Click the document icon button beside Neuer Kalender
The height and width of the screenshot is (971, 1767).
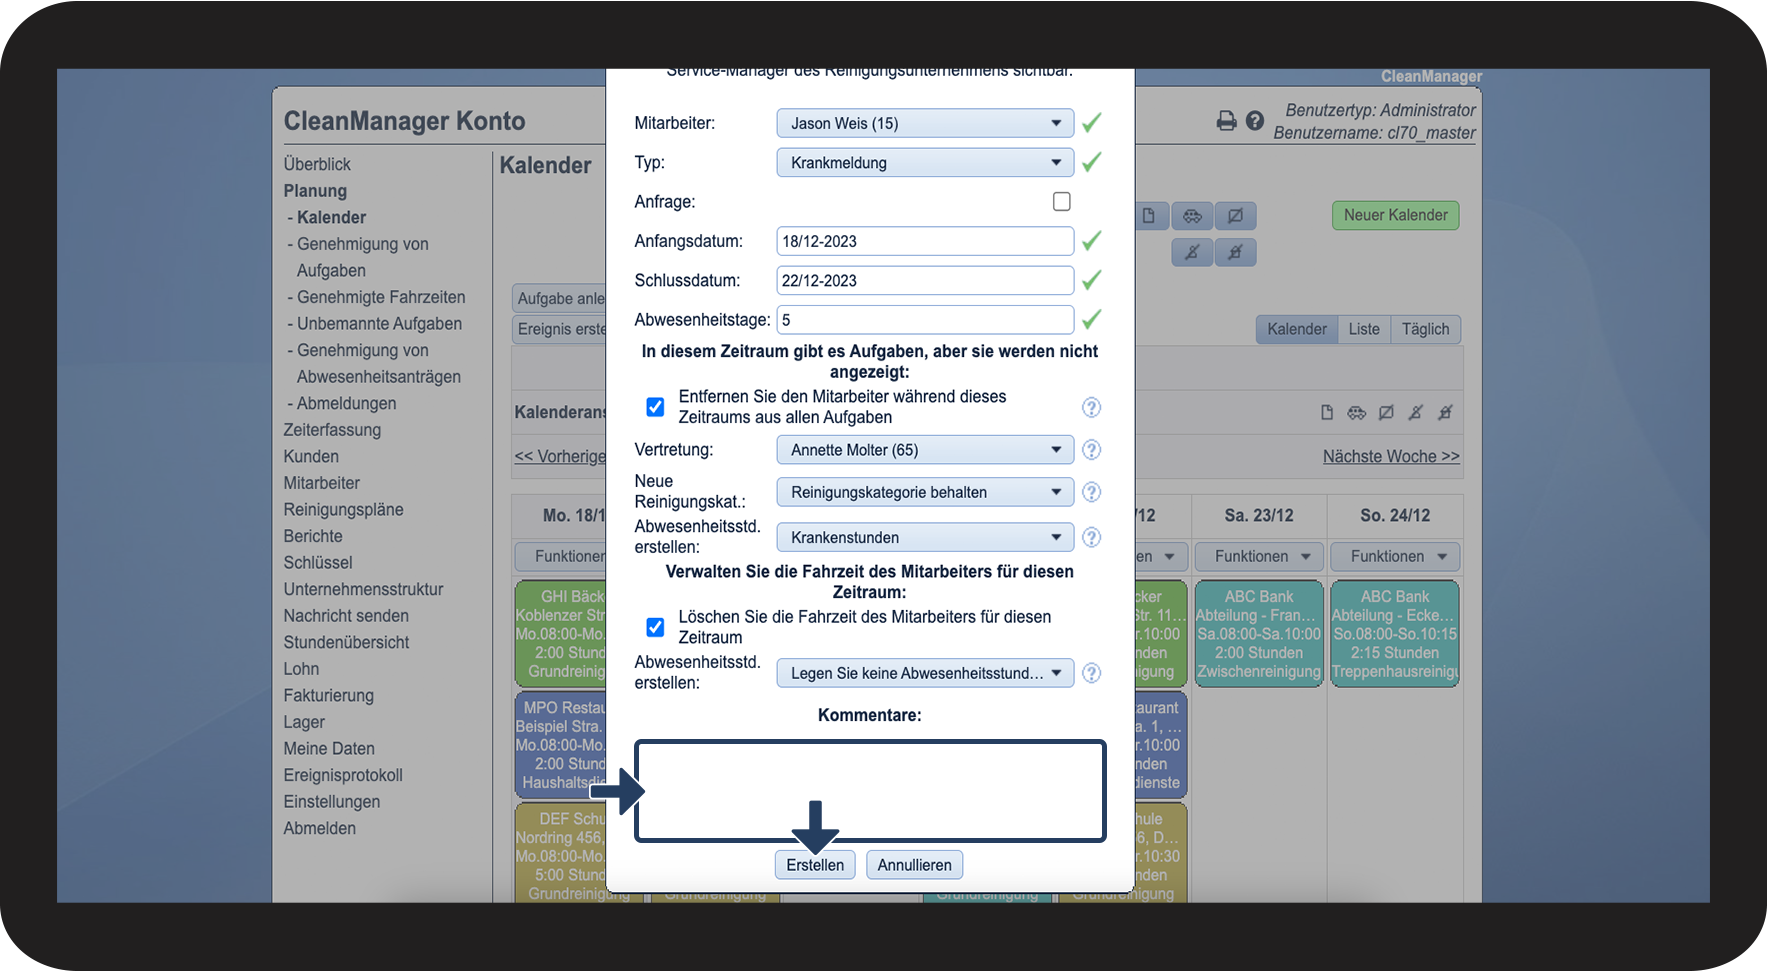tap(1149, 216)
